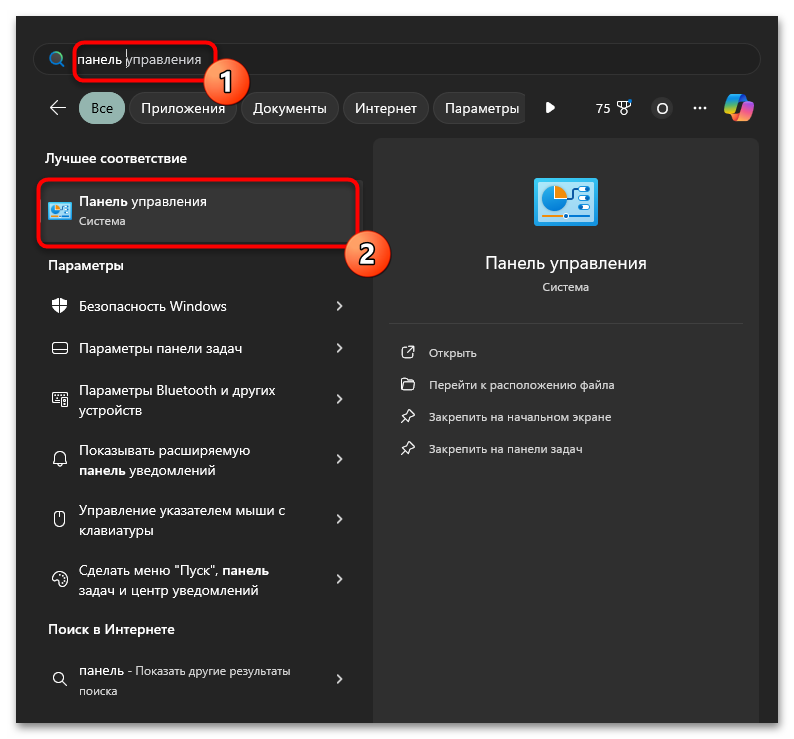The width and height of the screenshot is (794, 739).
Task: Click the large Control Panel icon in preview pane
Action: click(x=565, y=202)
